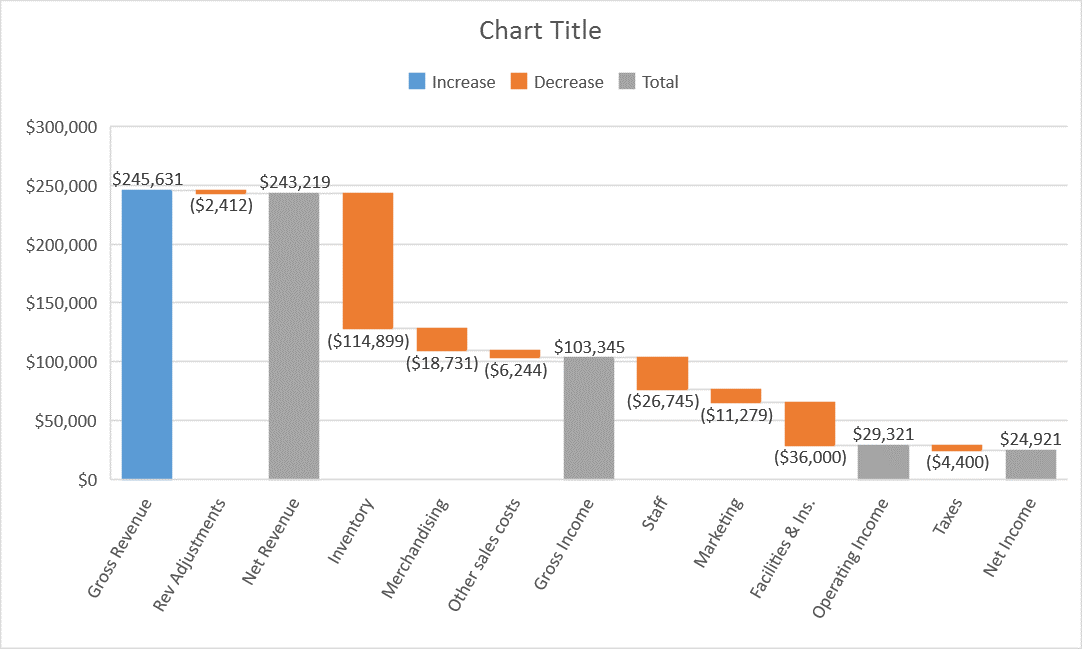Viewport: 1083px width, 651px height.
Task: Select the orange Decrease legend swatch
Action: [518, 82]
